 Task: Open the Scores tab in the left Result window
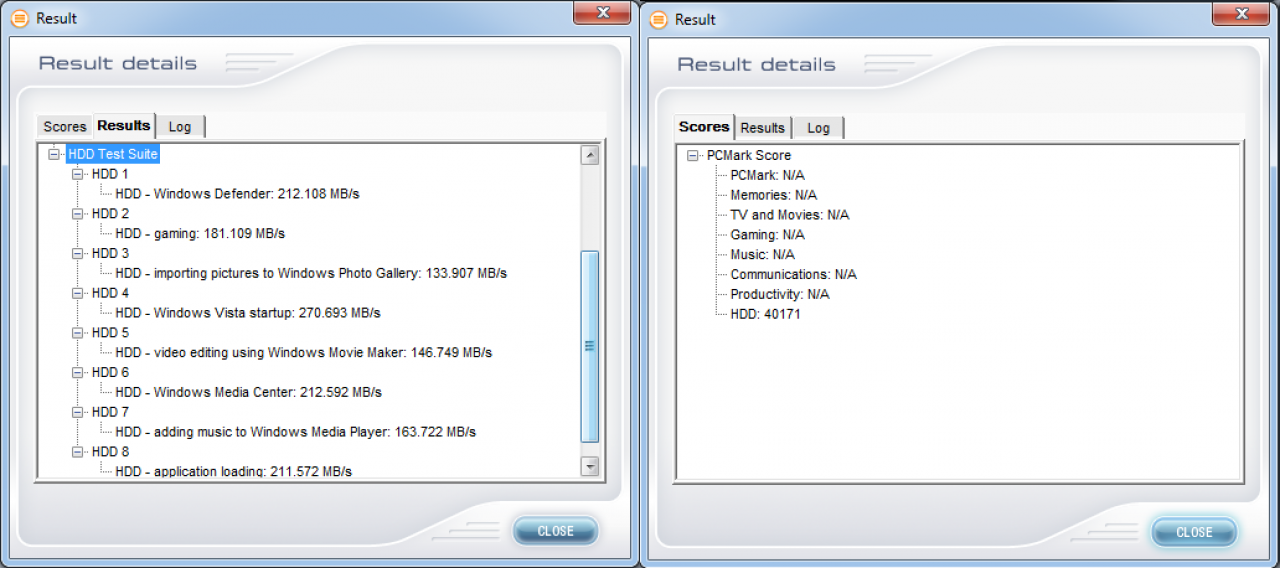[65, 127]
